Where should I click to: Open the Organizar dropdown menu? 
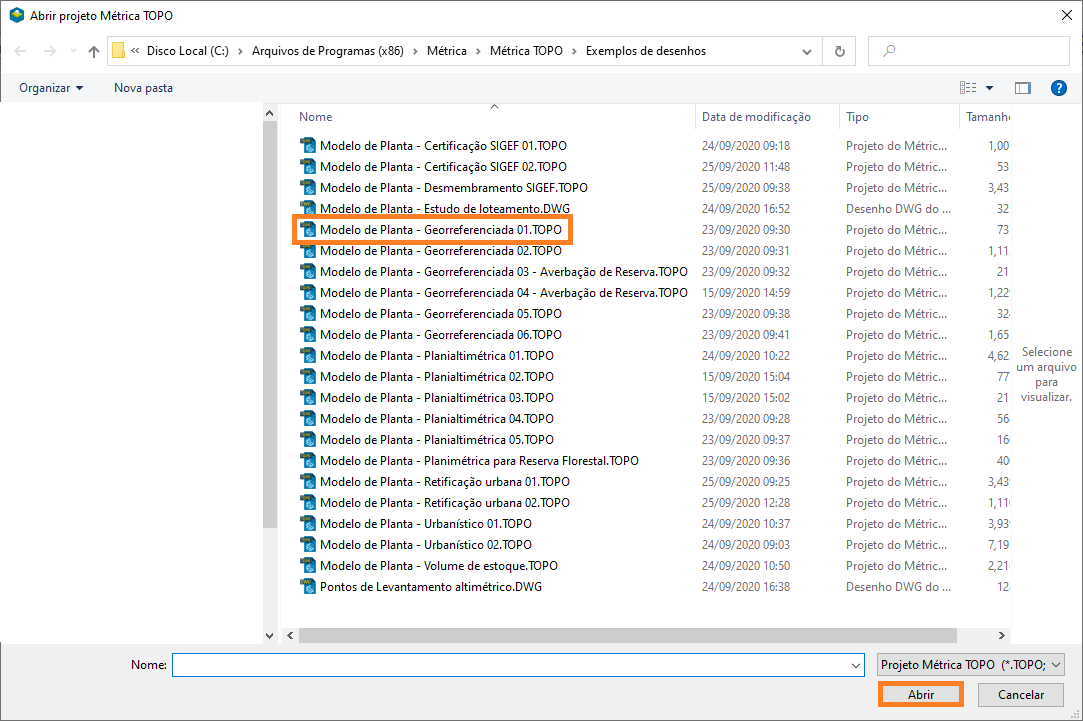tap(51, 88)
